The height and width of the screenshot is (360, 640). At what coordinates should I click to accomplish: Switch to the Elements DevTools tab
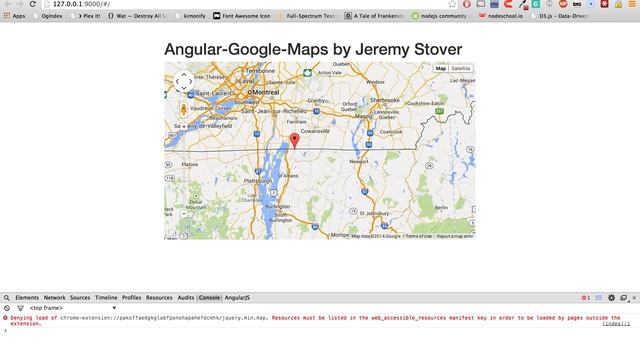[27, 298]
